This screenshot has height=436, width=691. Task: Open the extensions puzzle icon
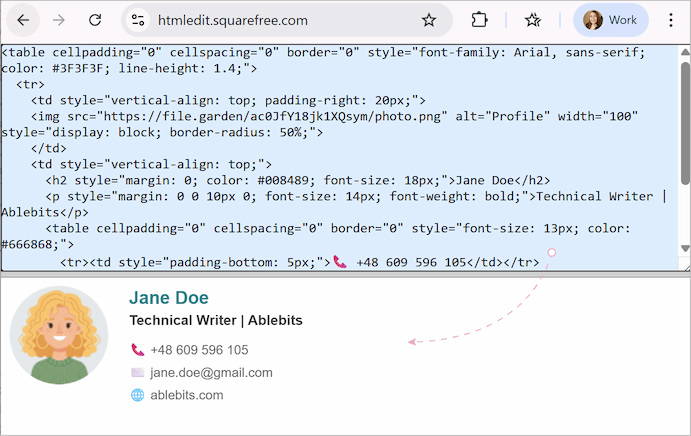pos(479,20)
